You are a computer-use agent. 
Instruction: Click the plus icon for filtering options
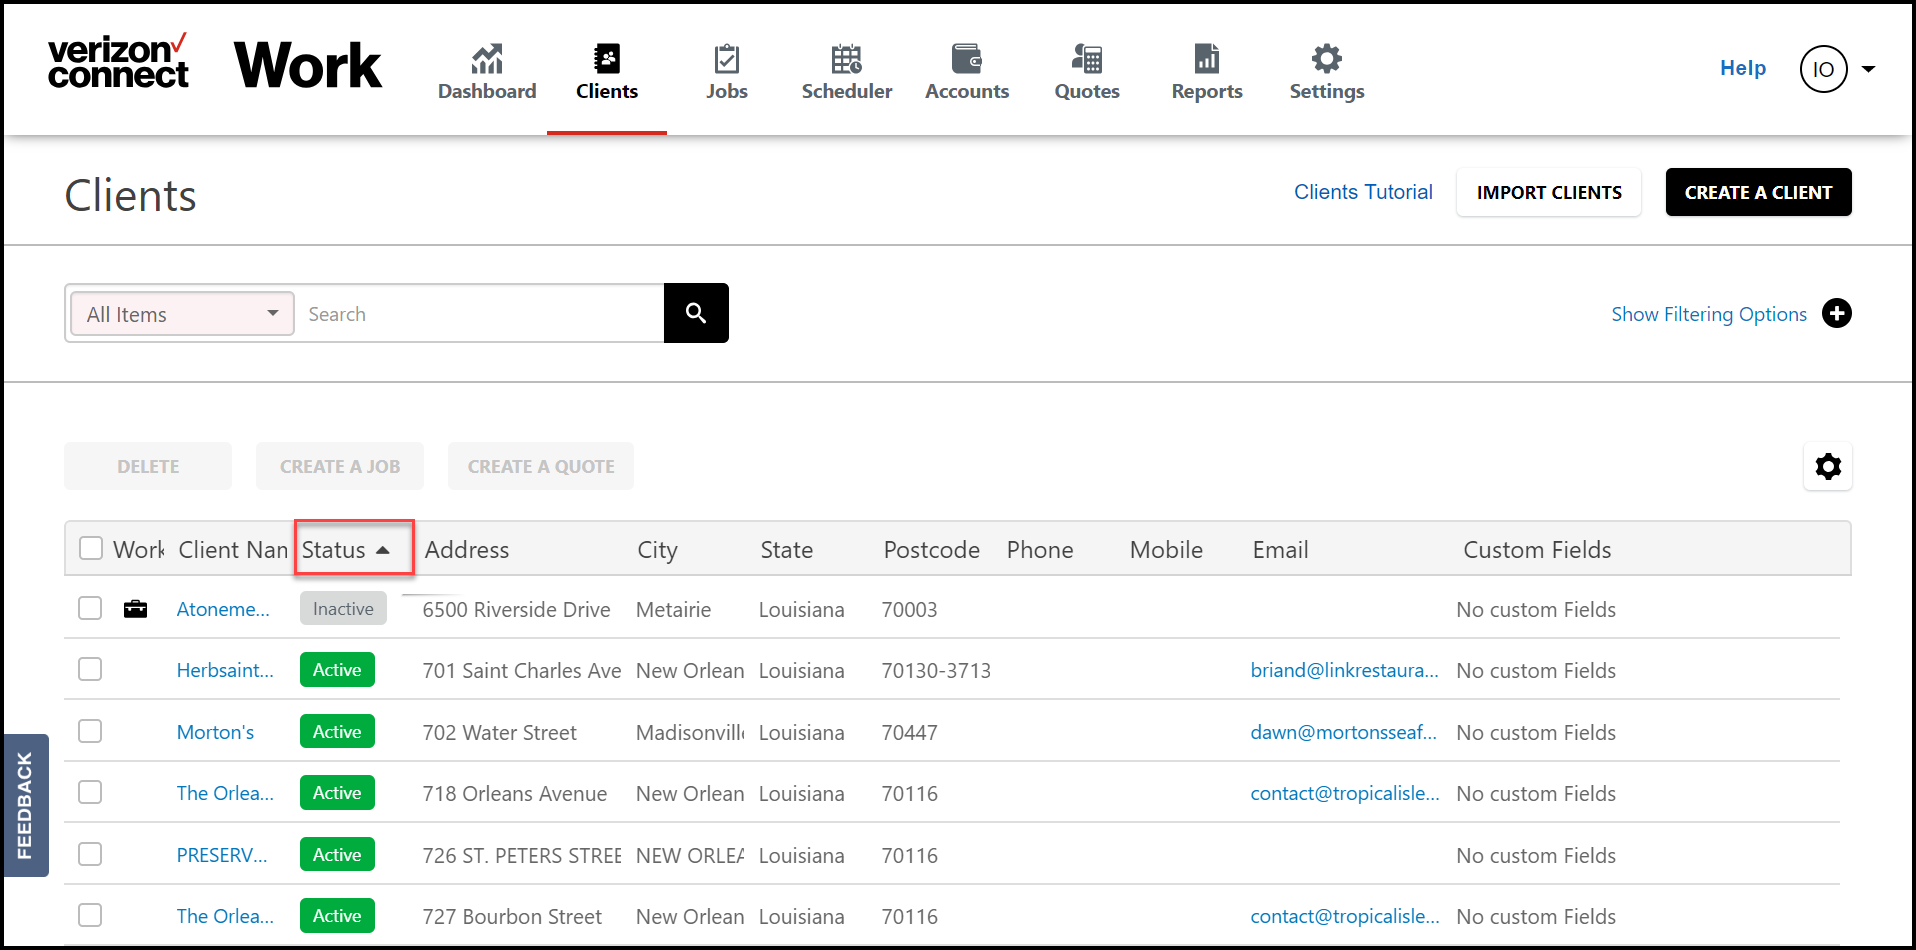click(1837, 313)
